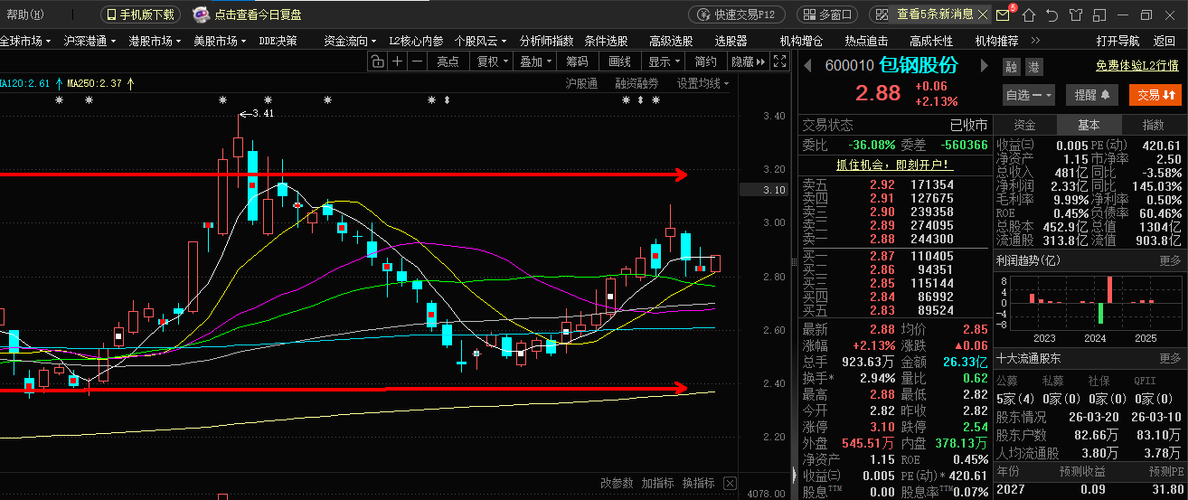Open 多窗口 multi-window view
Viewport: 1188px width, 500px height.
coord(827,14)
